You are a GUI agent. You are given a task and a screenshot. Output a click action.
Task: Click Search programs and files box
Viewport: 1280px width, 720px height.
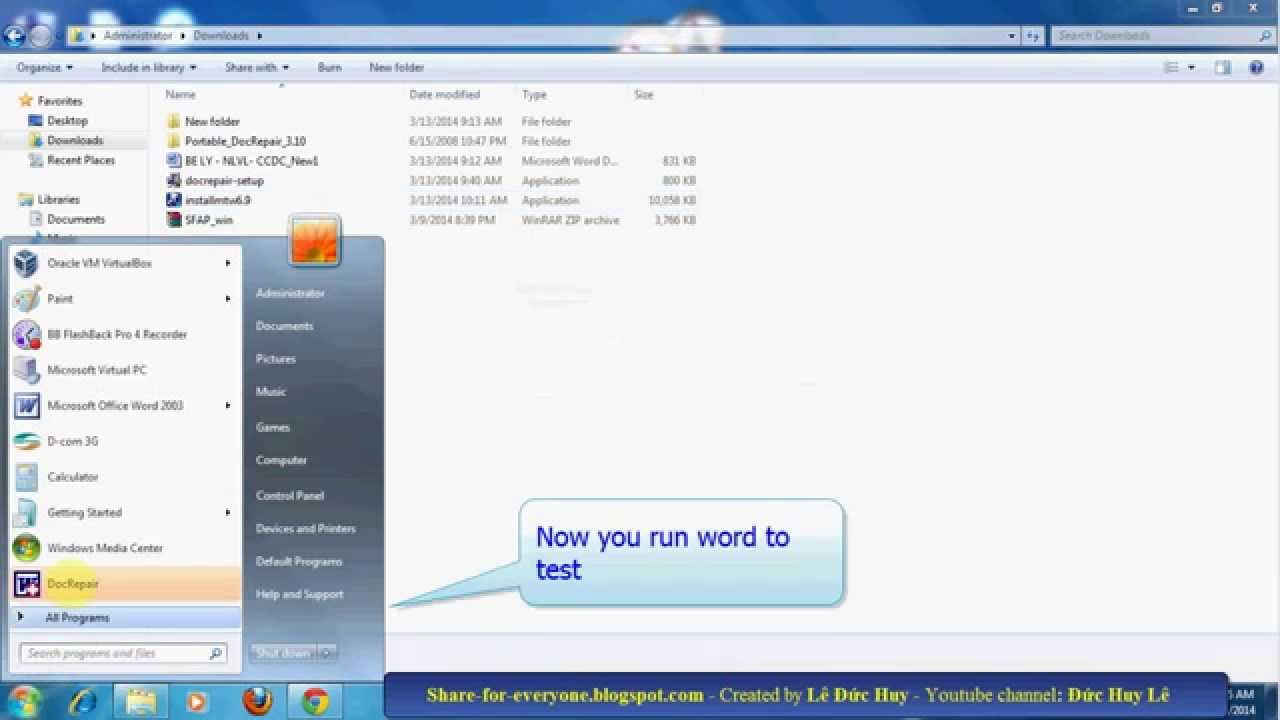pos(124,654)
